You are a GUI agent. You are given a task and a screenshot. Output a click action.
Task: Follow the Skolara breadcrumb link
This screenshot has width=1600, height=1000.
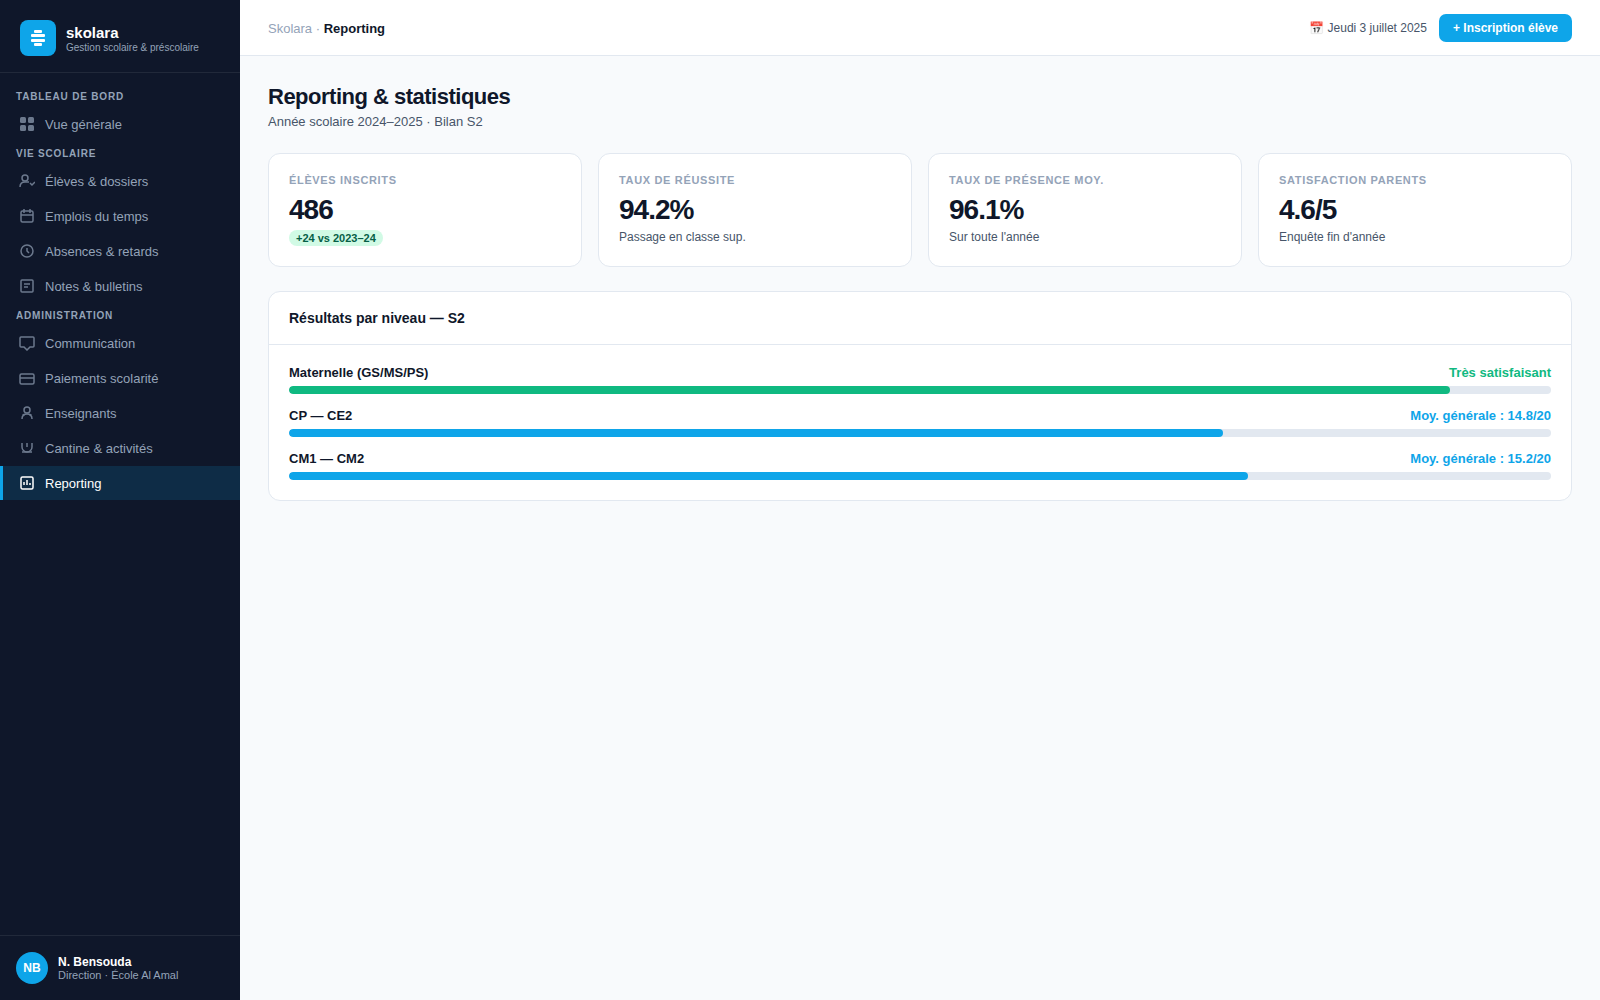tap(290, 29)
